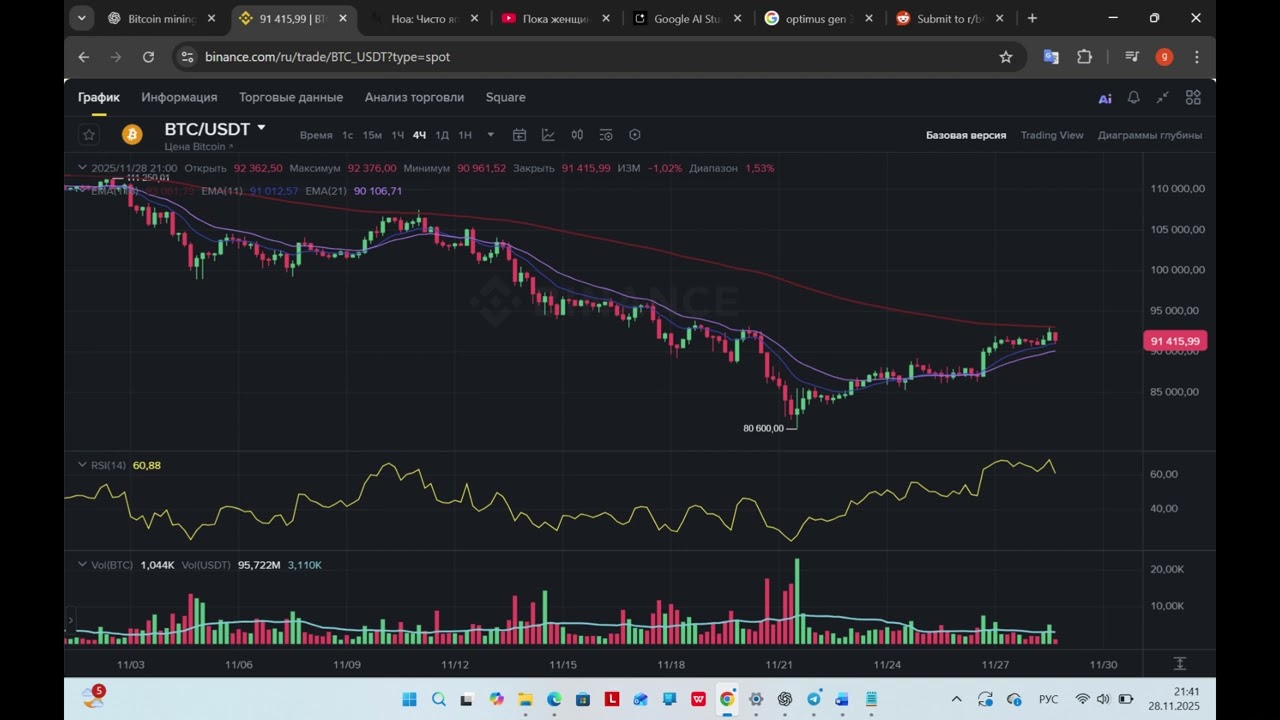Select the 15м timeframe
The image size is (1280, 720).
point(372,135)
